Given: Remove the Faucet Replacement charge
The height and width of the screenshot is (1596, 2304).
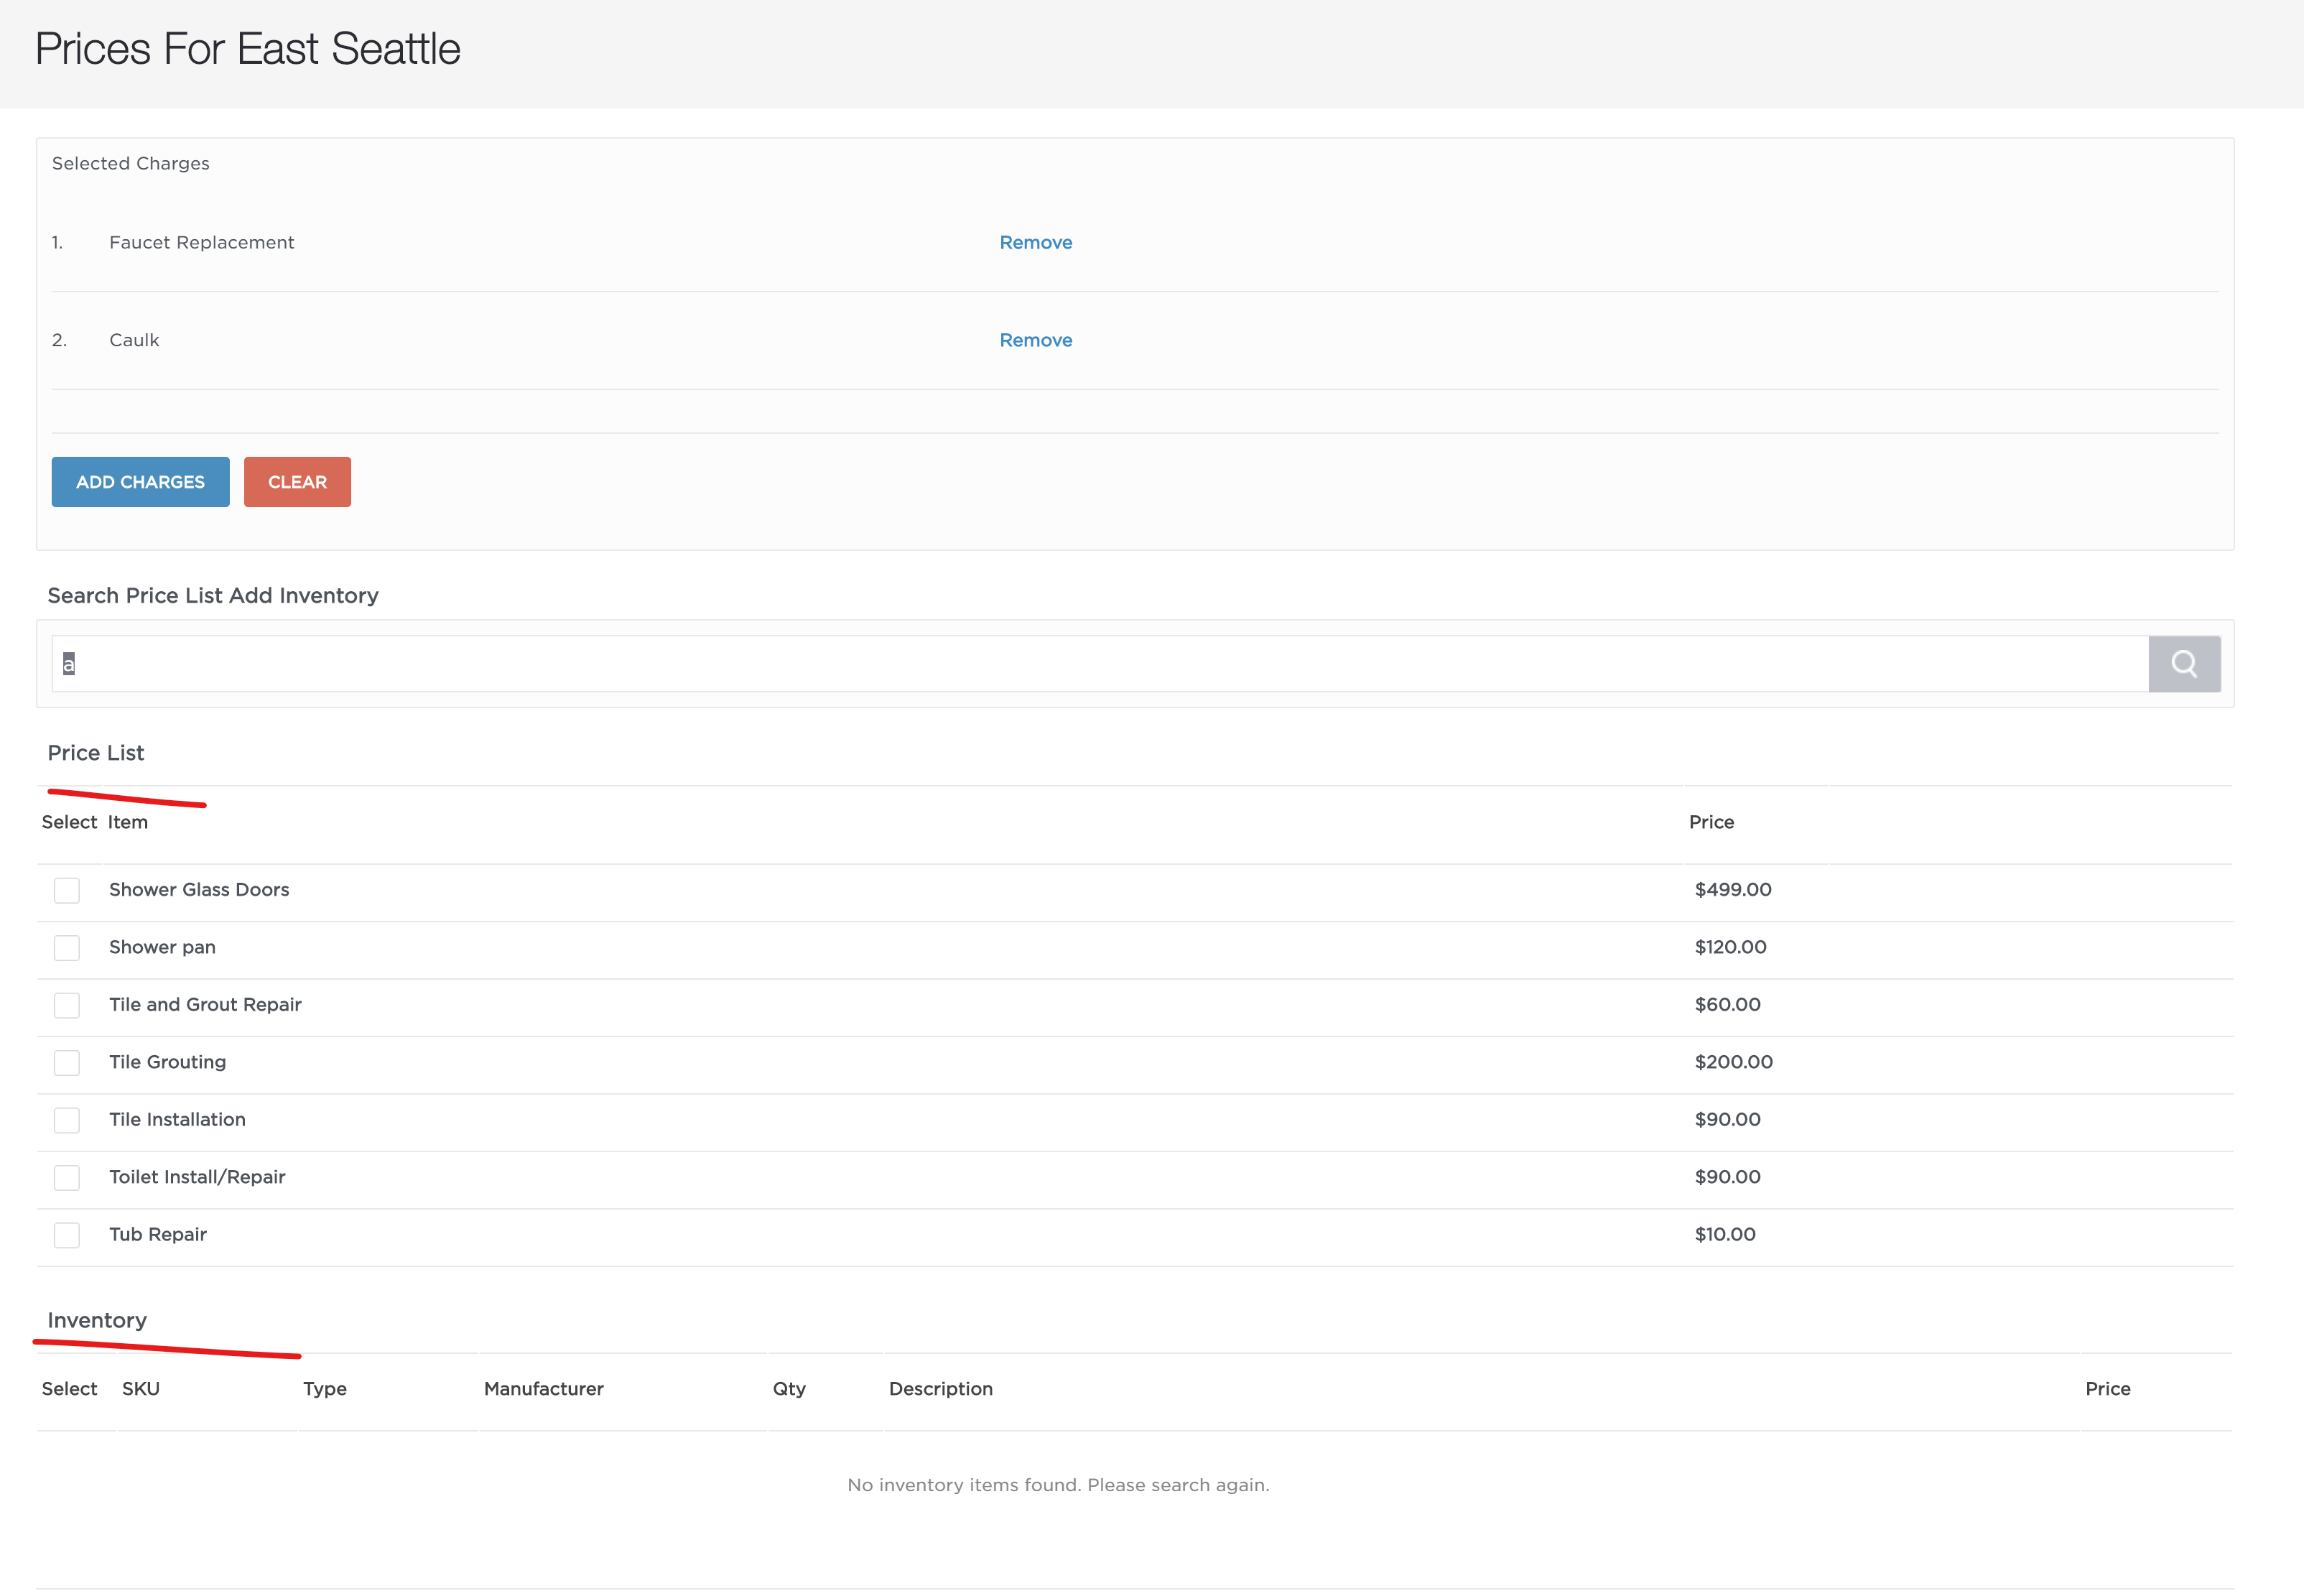Looking at the screenshot, I should point(1036,243).
